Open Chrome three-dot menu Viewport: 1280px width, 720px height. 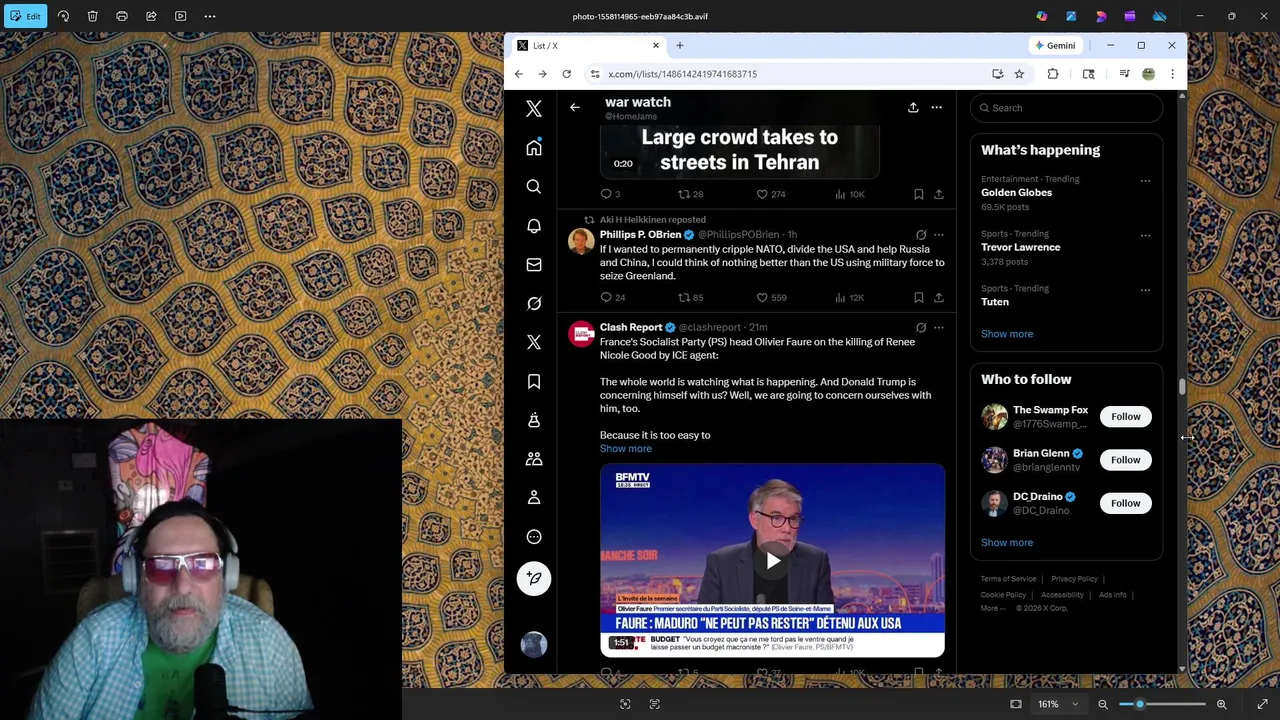click(1172, 74)
